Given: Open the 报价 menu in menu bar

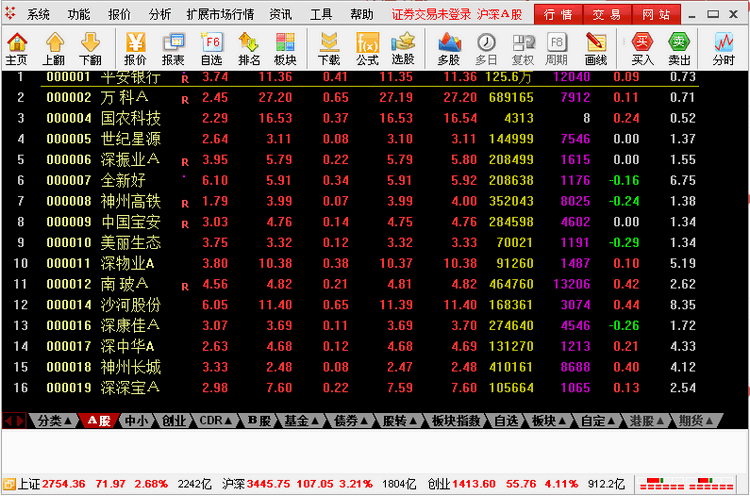Looking at the screenshot, I should (x=119, y=15).
